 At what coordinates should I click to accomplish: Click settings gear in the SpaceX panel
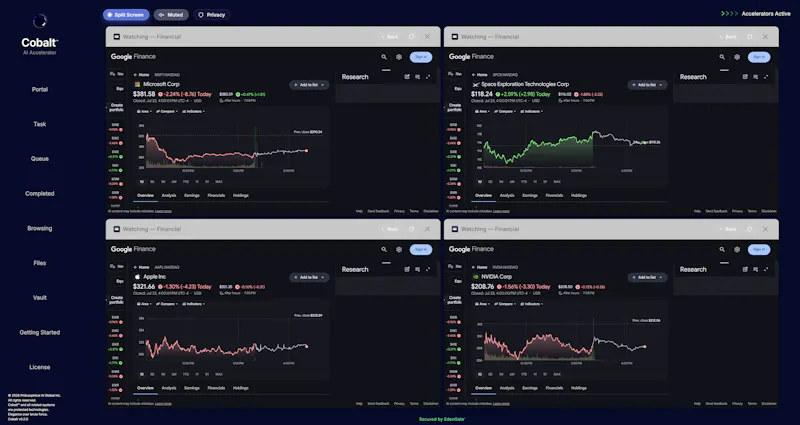click(x=737, y=57)
